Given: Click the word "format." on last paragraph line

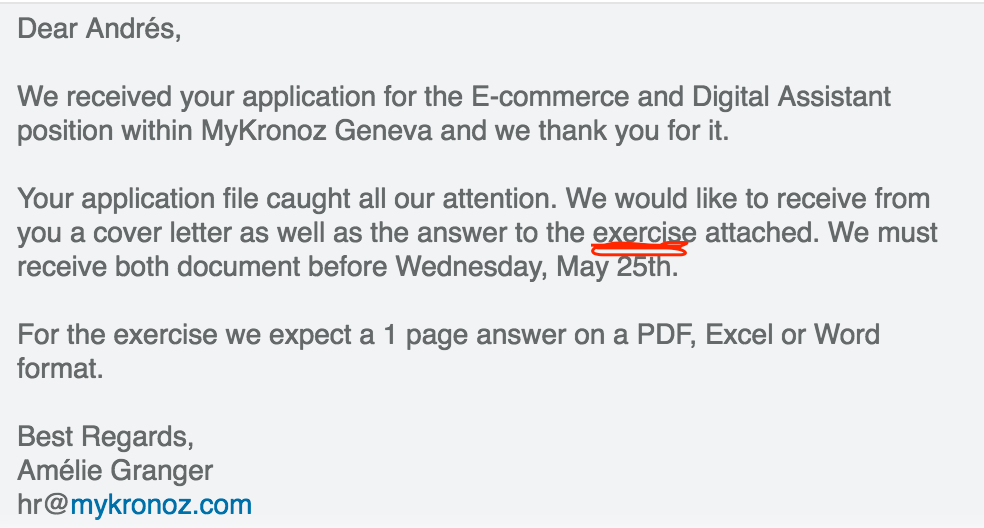Looking at the screenshot, I should [x=60, y=367].
